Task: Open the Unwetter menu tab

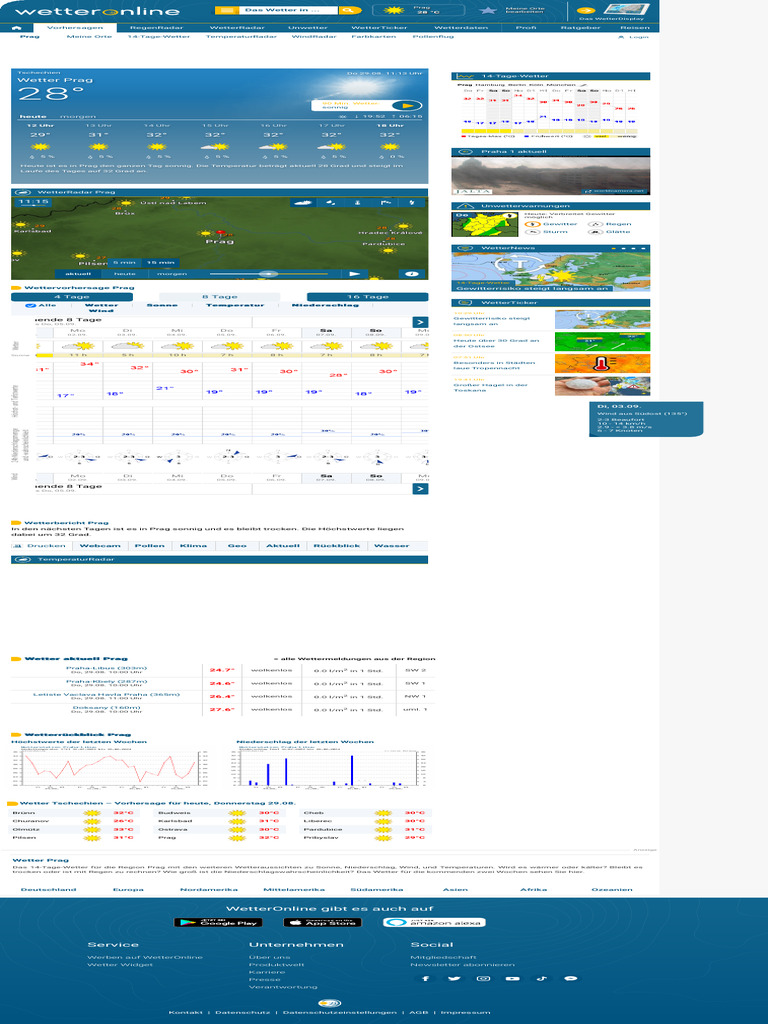Action: pyautogui.click(x=308, y=27)
